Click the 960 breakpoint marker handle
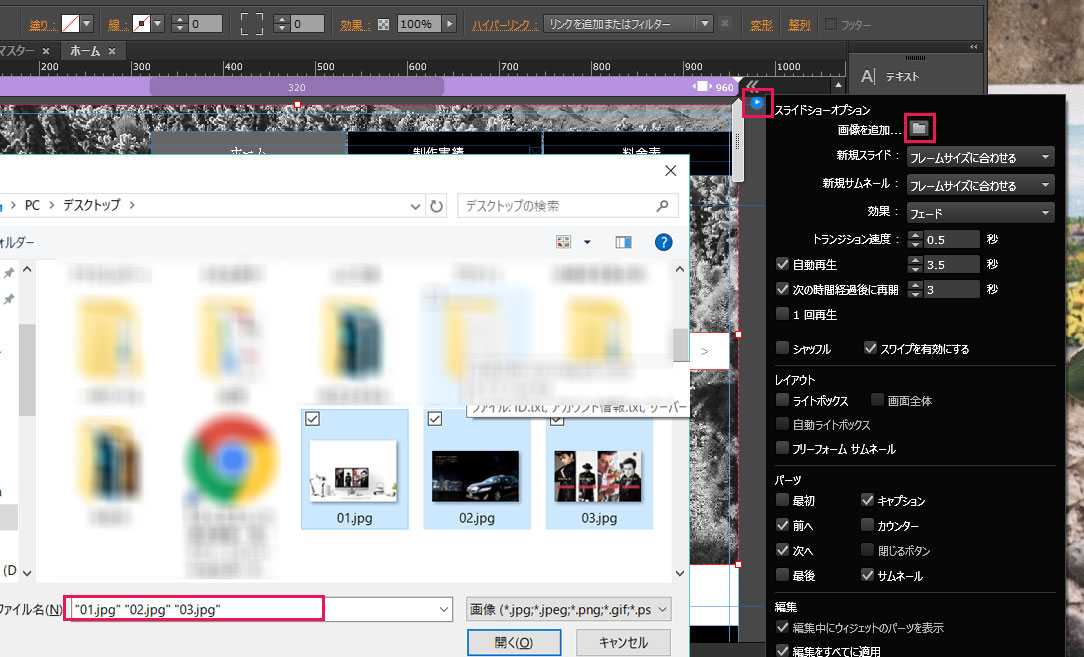This screenshot has width=1084, height=657. tap(702, 86)
